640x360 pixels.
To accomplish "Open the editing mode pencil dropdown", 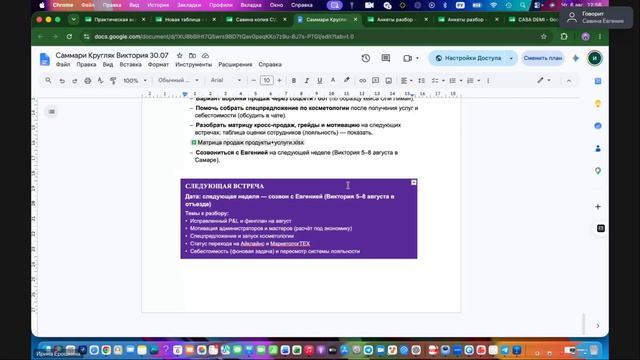I will tap(544, 80).
